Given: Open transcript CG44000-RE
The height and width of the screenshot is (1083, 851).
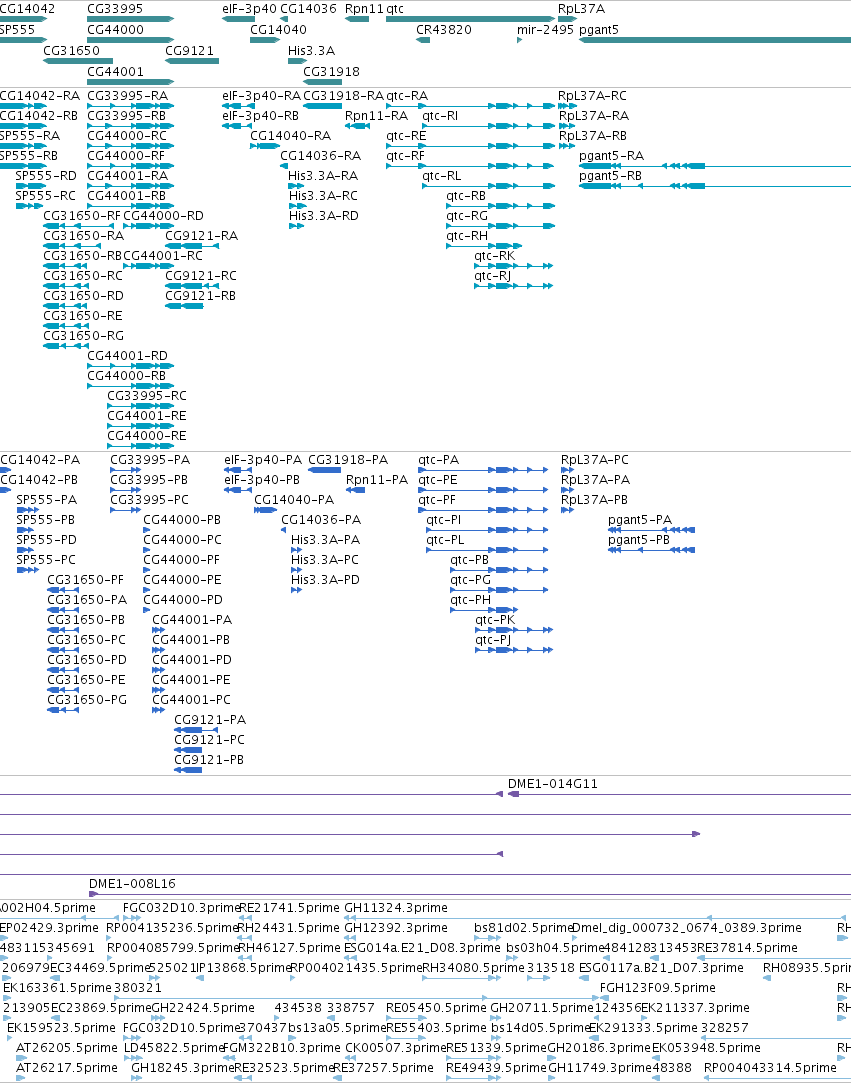Looking at the screenshot, I should (140, 446).
